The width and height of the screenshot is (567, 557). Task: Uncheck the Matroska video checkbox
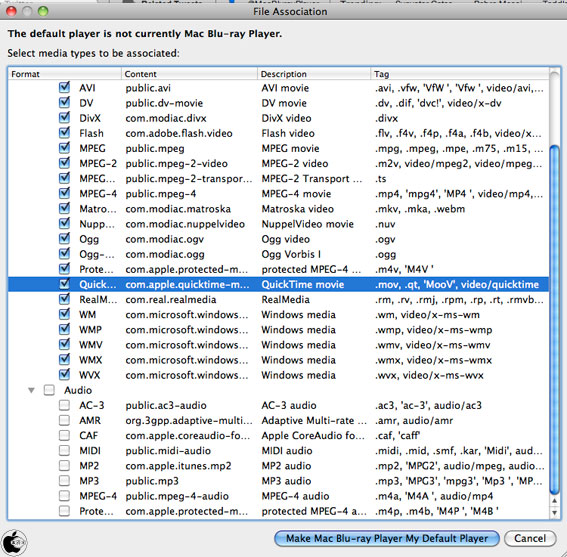click(x=64, y=209)
